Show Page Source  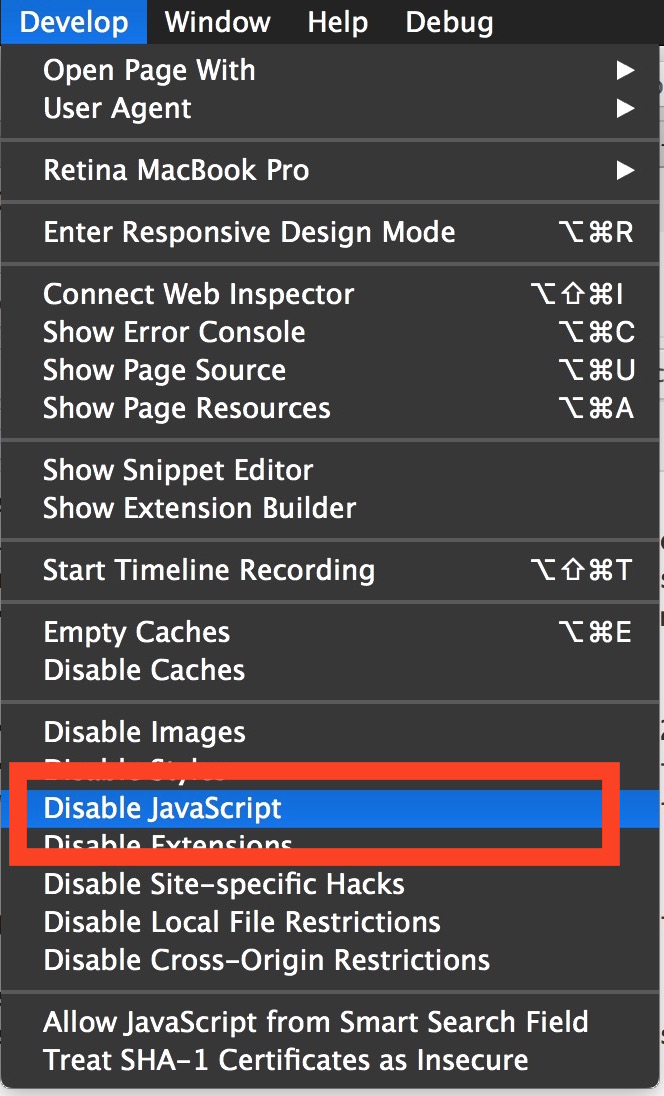163,370
